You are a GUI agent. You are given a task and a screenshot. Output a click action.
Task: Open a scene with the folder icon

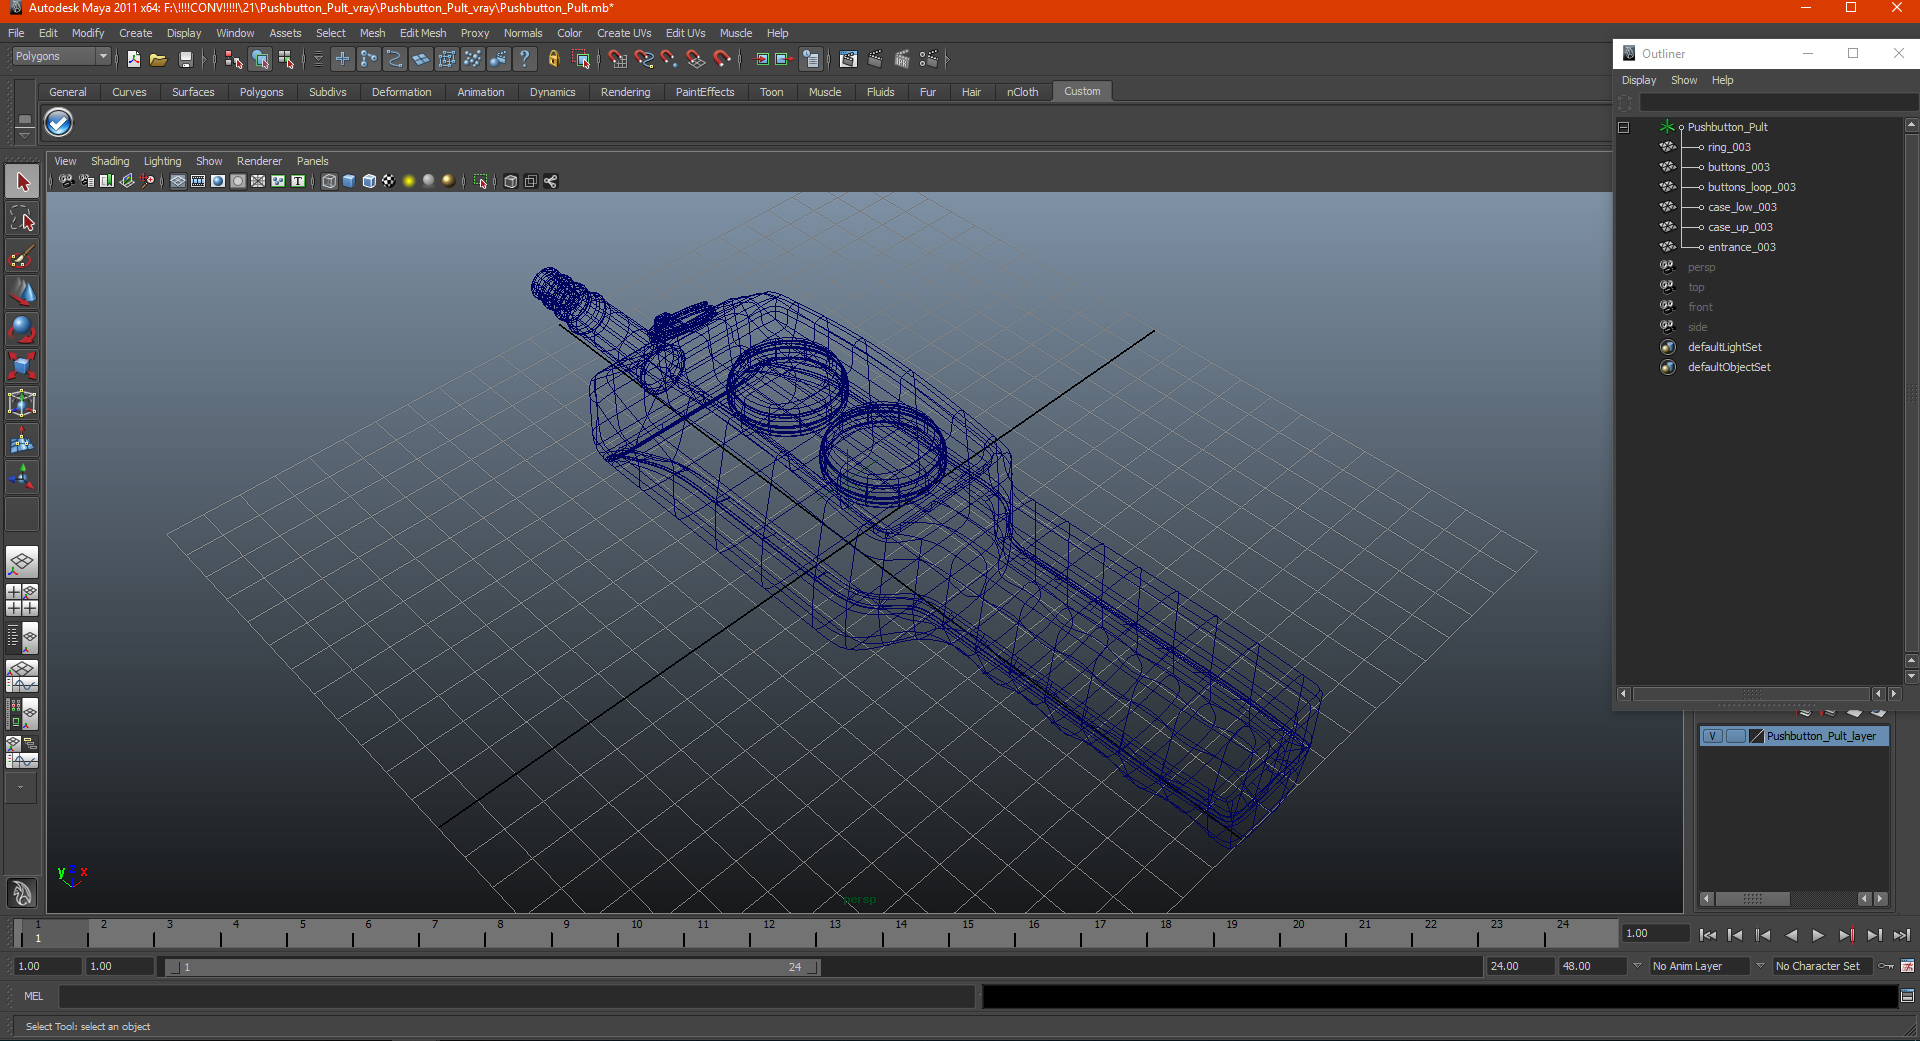(x=158, y=59)
